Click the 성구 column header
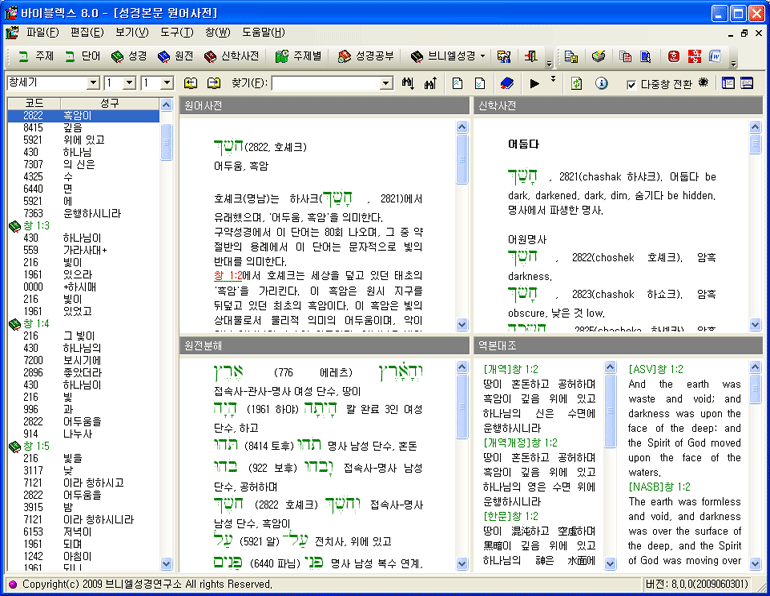 pyautogui.click(x=110, y=103)
